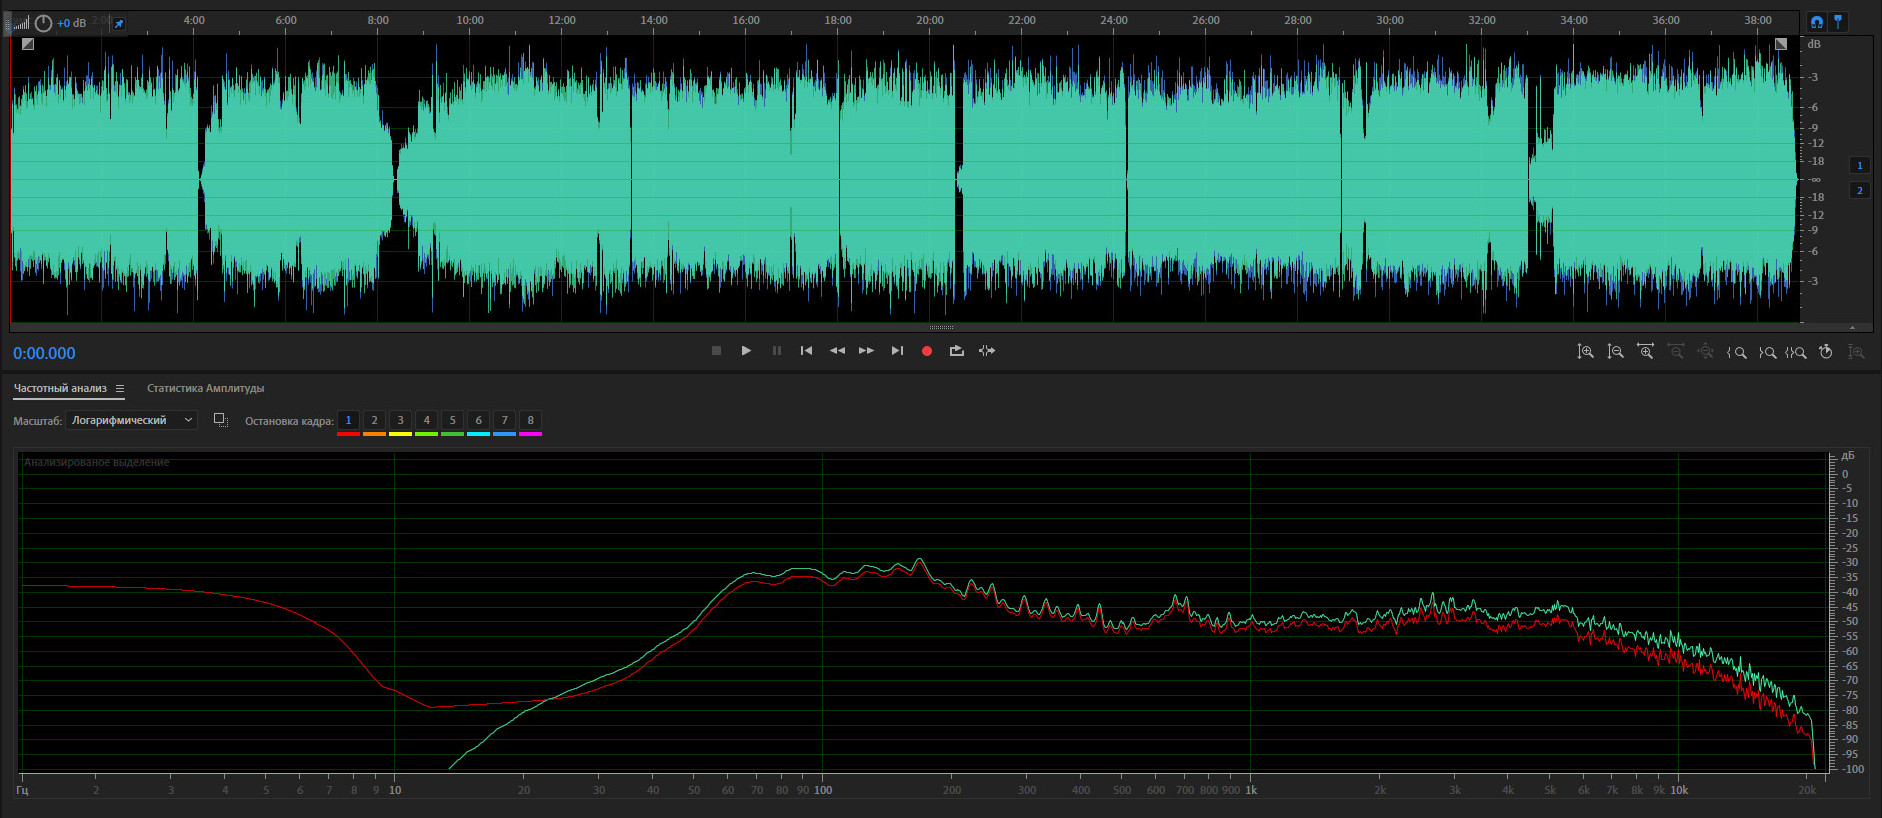Zoom out time horizontally
This screenshot has width=1882, height=818.
pyautogui.click(x=1676, y=352)
